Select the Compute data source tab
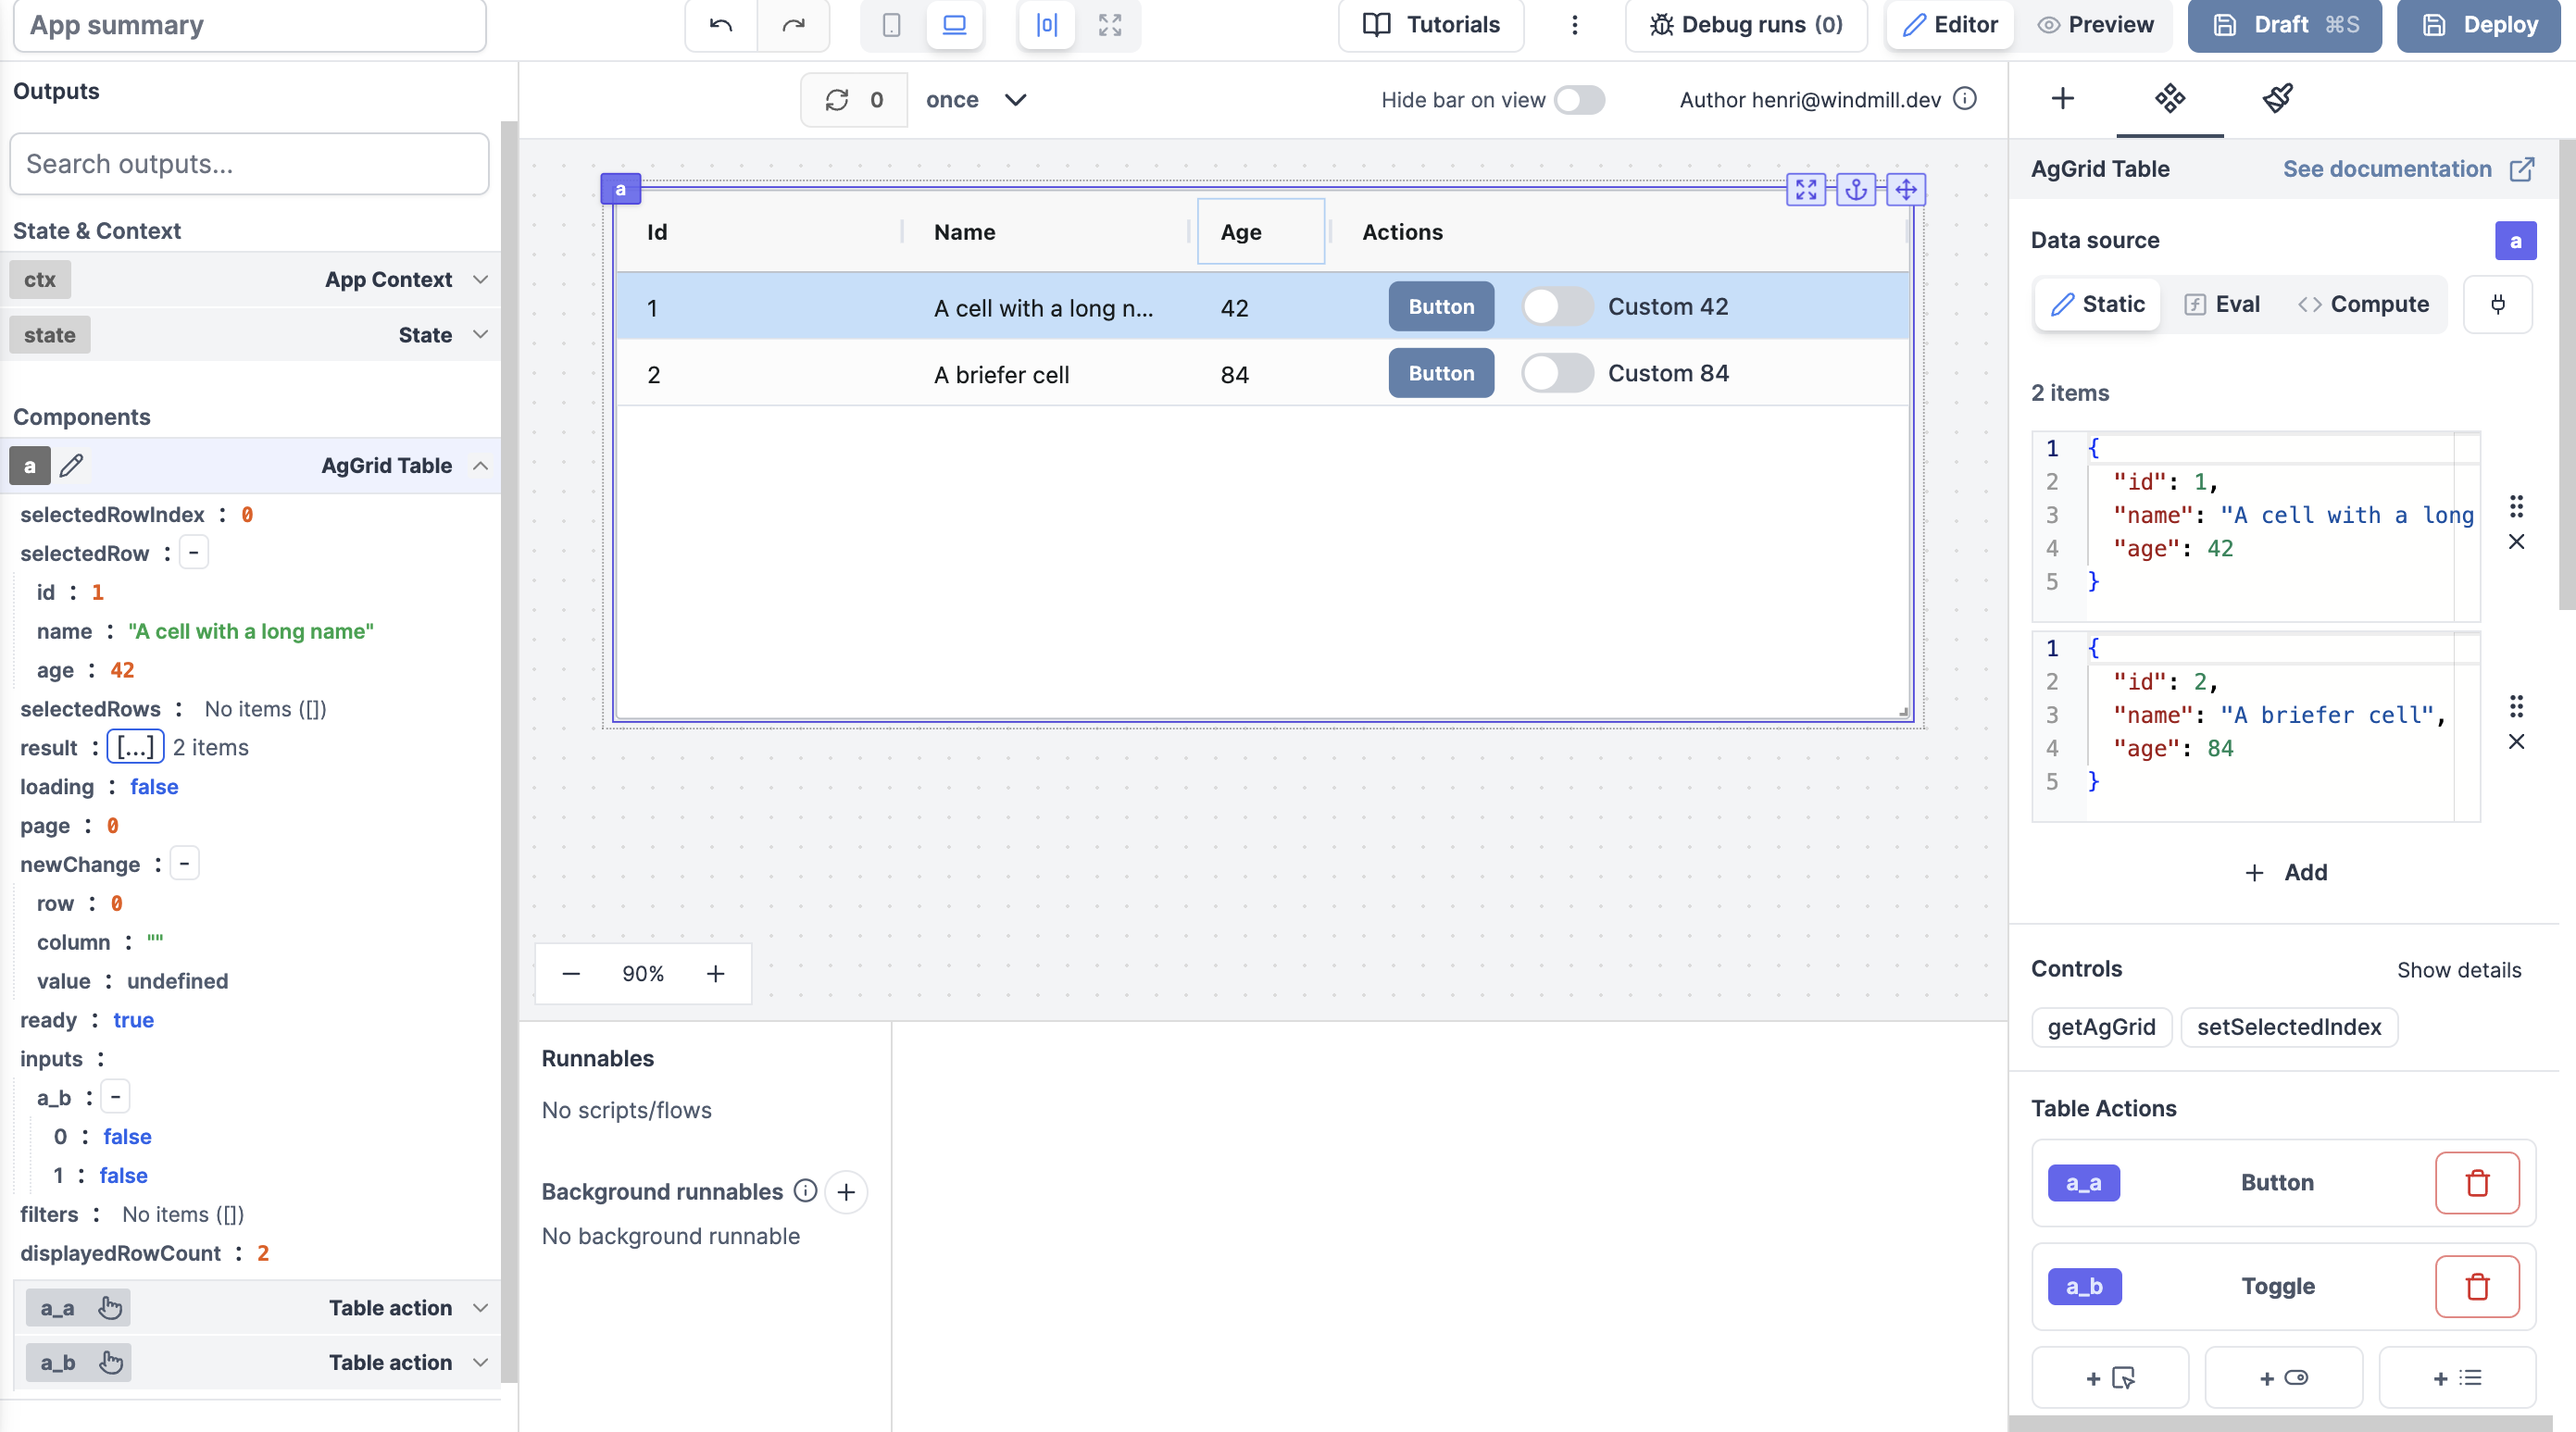 point(2363,304)
